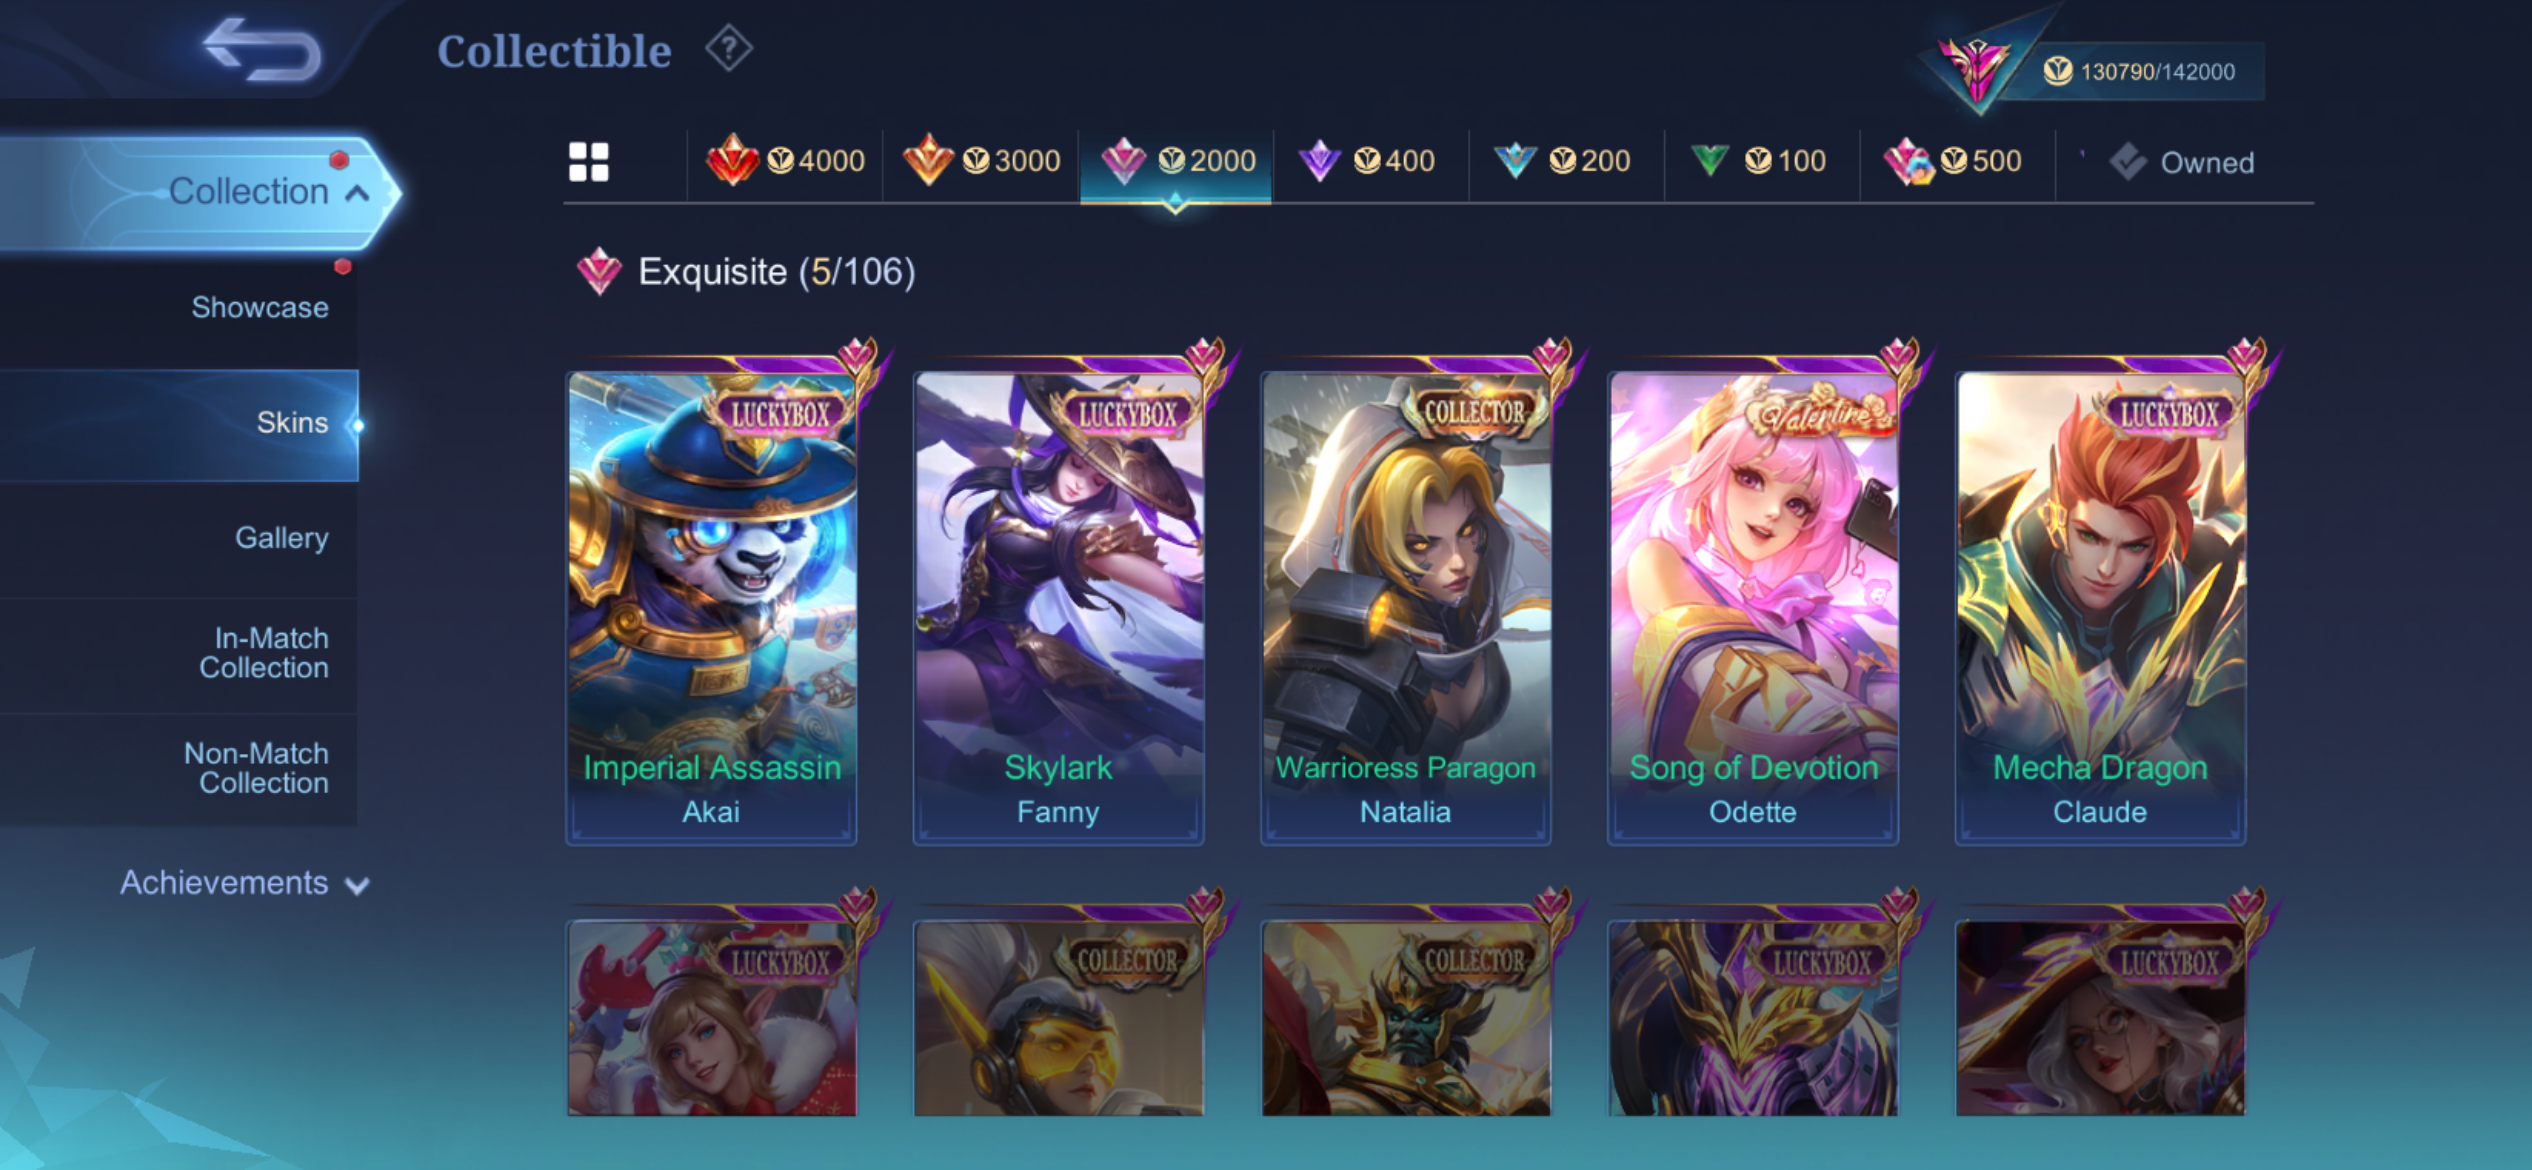Viewport: 2532px width, 1170px height.
Task: Filter by the 4000 points red gem
Action: tap(785, 161)
